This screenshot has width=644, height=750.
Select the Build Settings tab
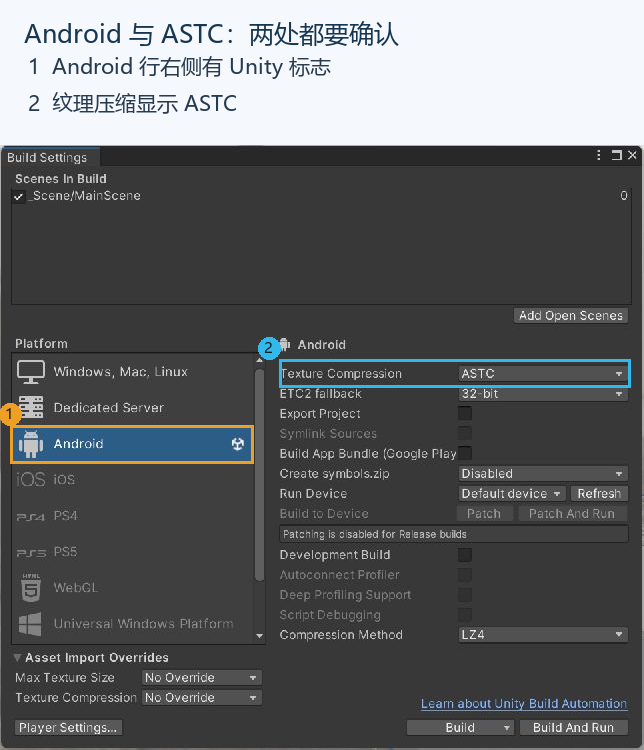48,157
